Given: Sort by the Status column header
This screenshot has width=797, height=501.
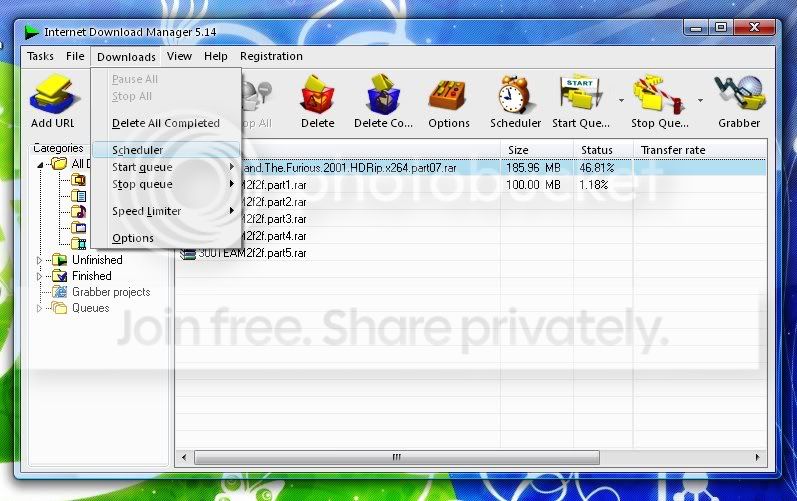Looking at the screenshot, I should [603, 150].
